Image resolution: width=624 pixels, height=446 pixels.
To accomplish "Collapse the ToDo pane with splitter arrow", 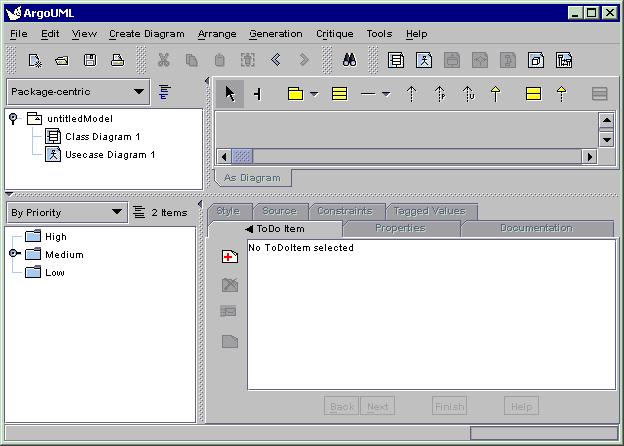I will [200, 204].
